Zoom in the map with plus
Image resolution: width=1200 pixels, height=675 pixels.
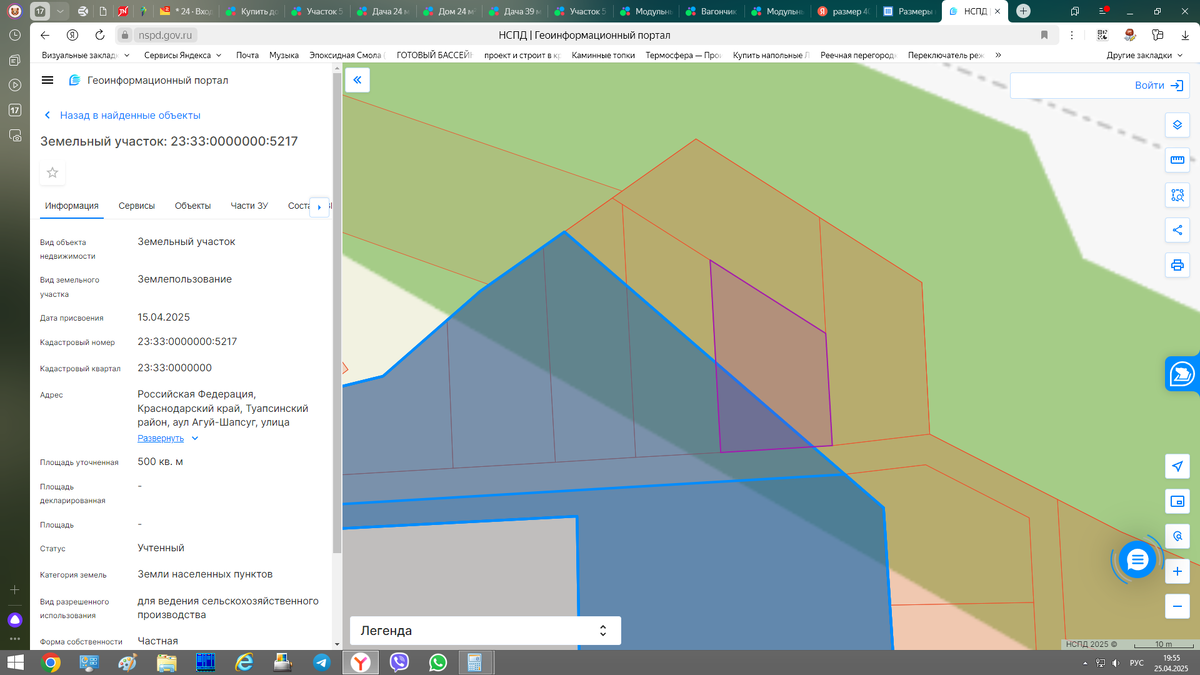point(1177,571)
